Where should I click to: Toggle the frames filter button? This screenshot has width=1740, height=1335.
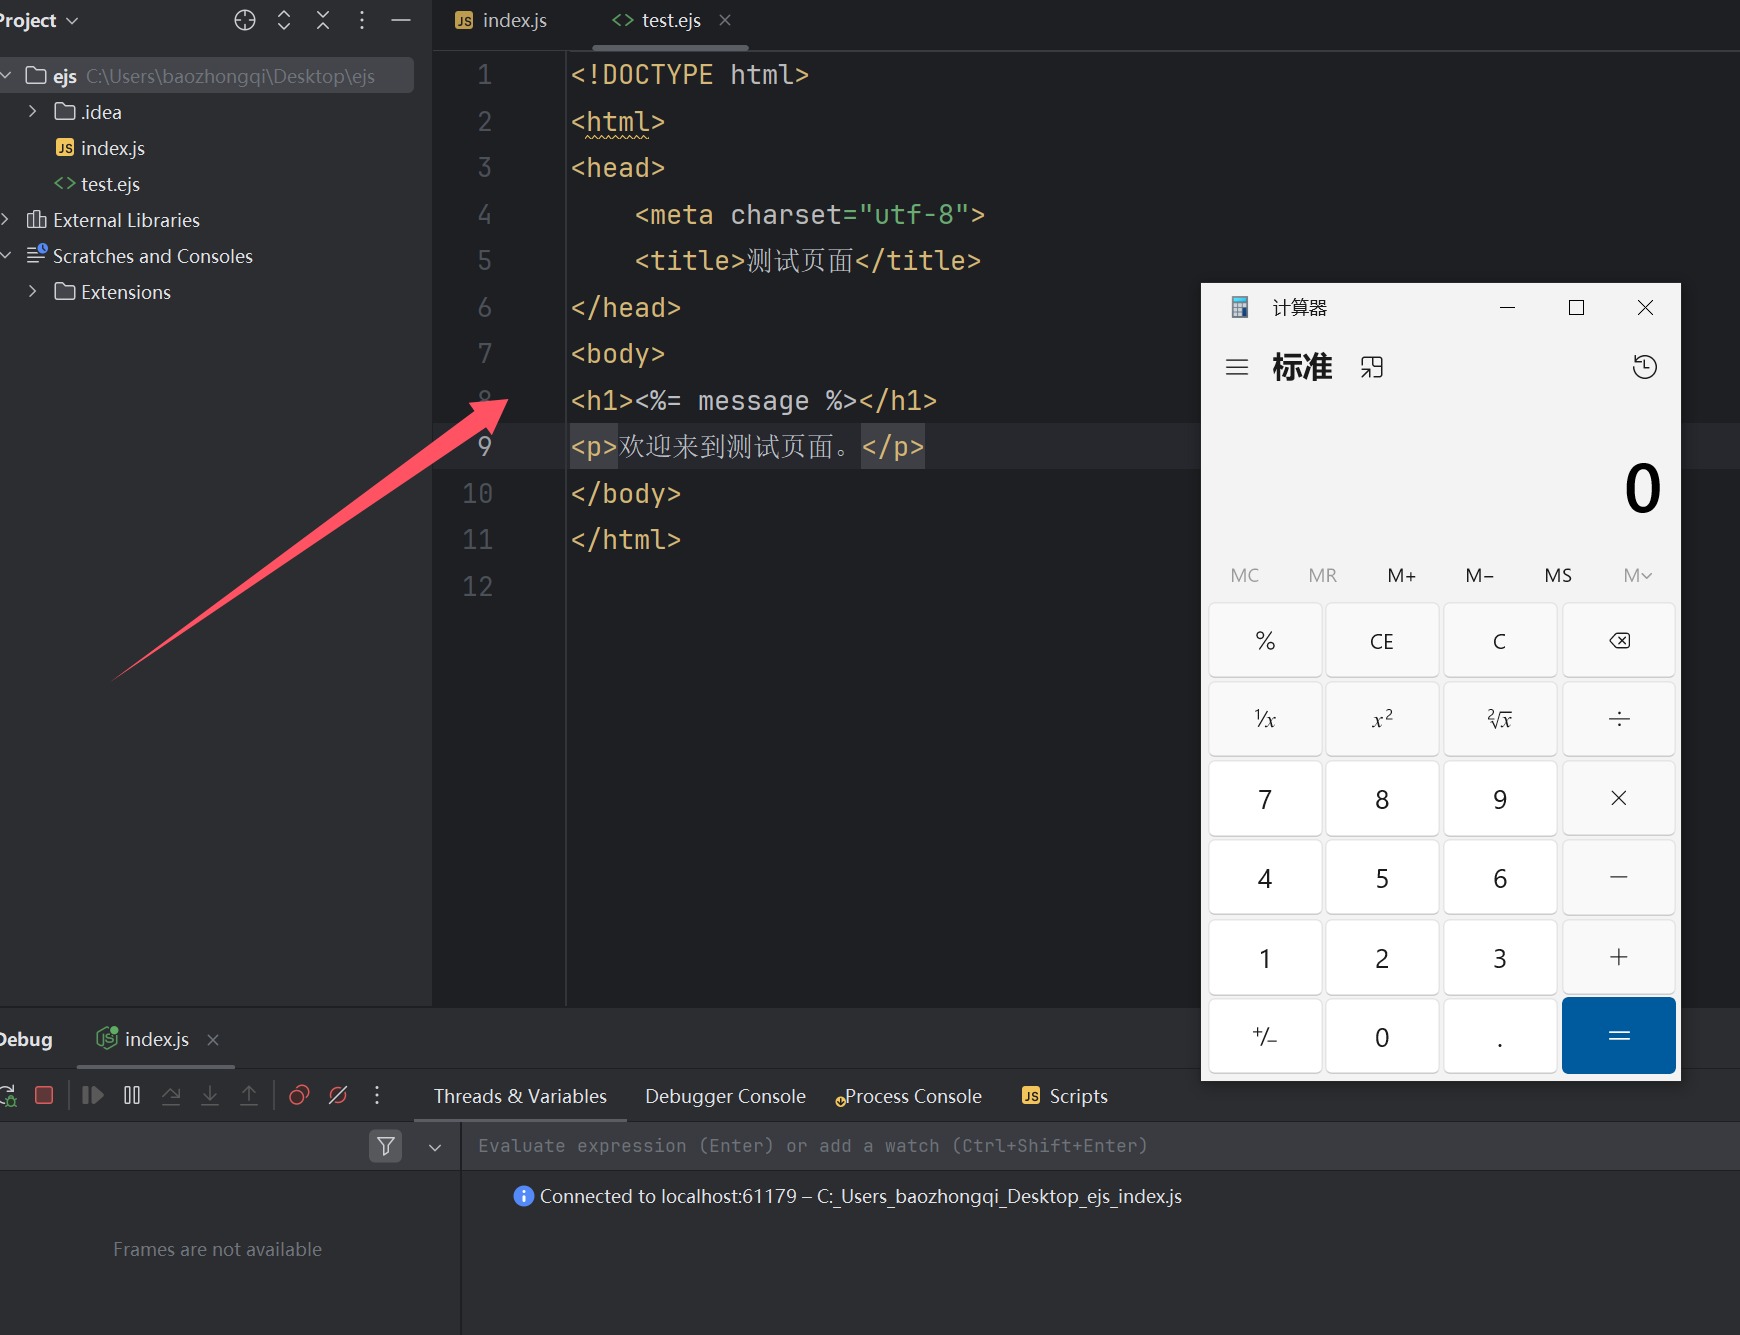(385, 1146)
